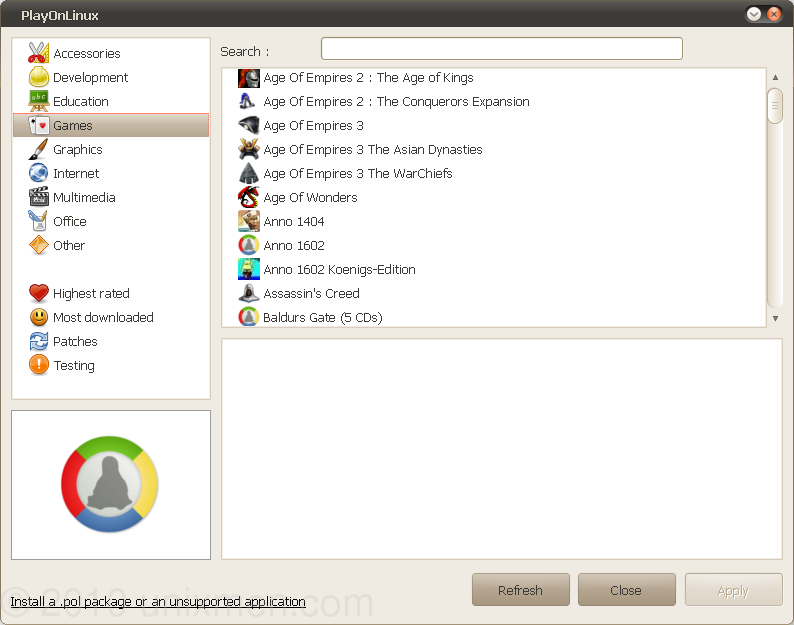Minimize the PlayOnLinux window
This screenshot has width=794, height=625.
pos(753,14)
